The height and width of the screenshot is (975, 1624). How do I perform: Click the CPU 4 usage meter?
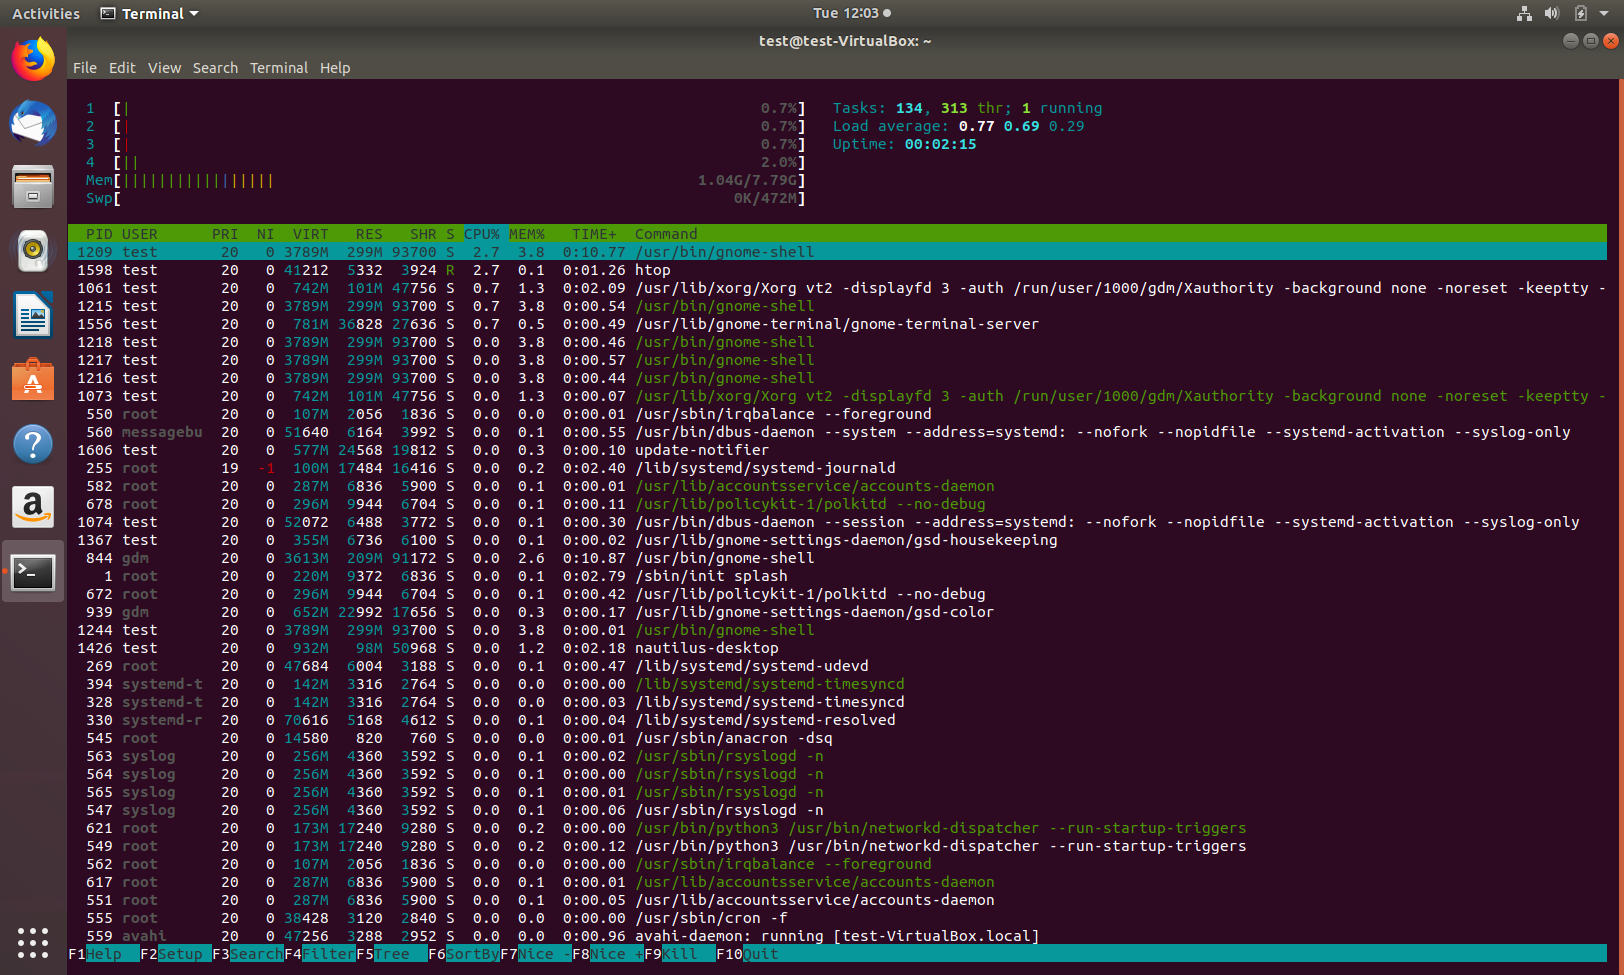(x=445, y=162)
